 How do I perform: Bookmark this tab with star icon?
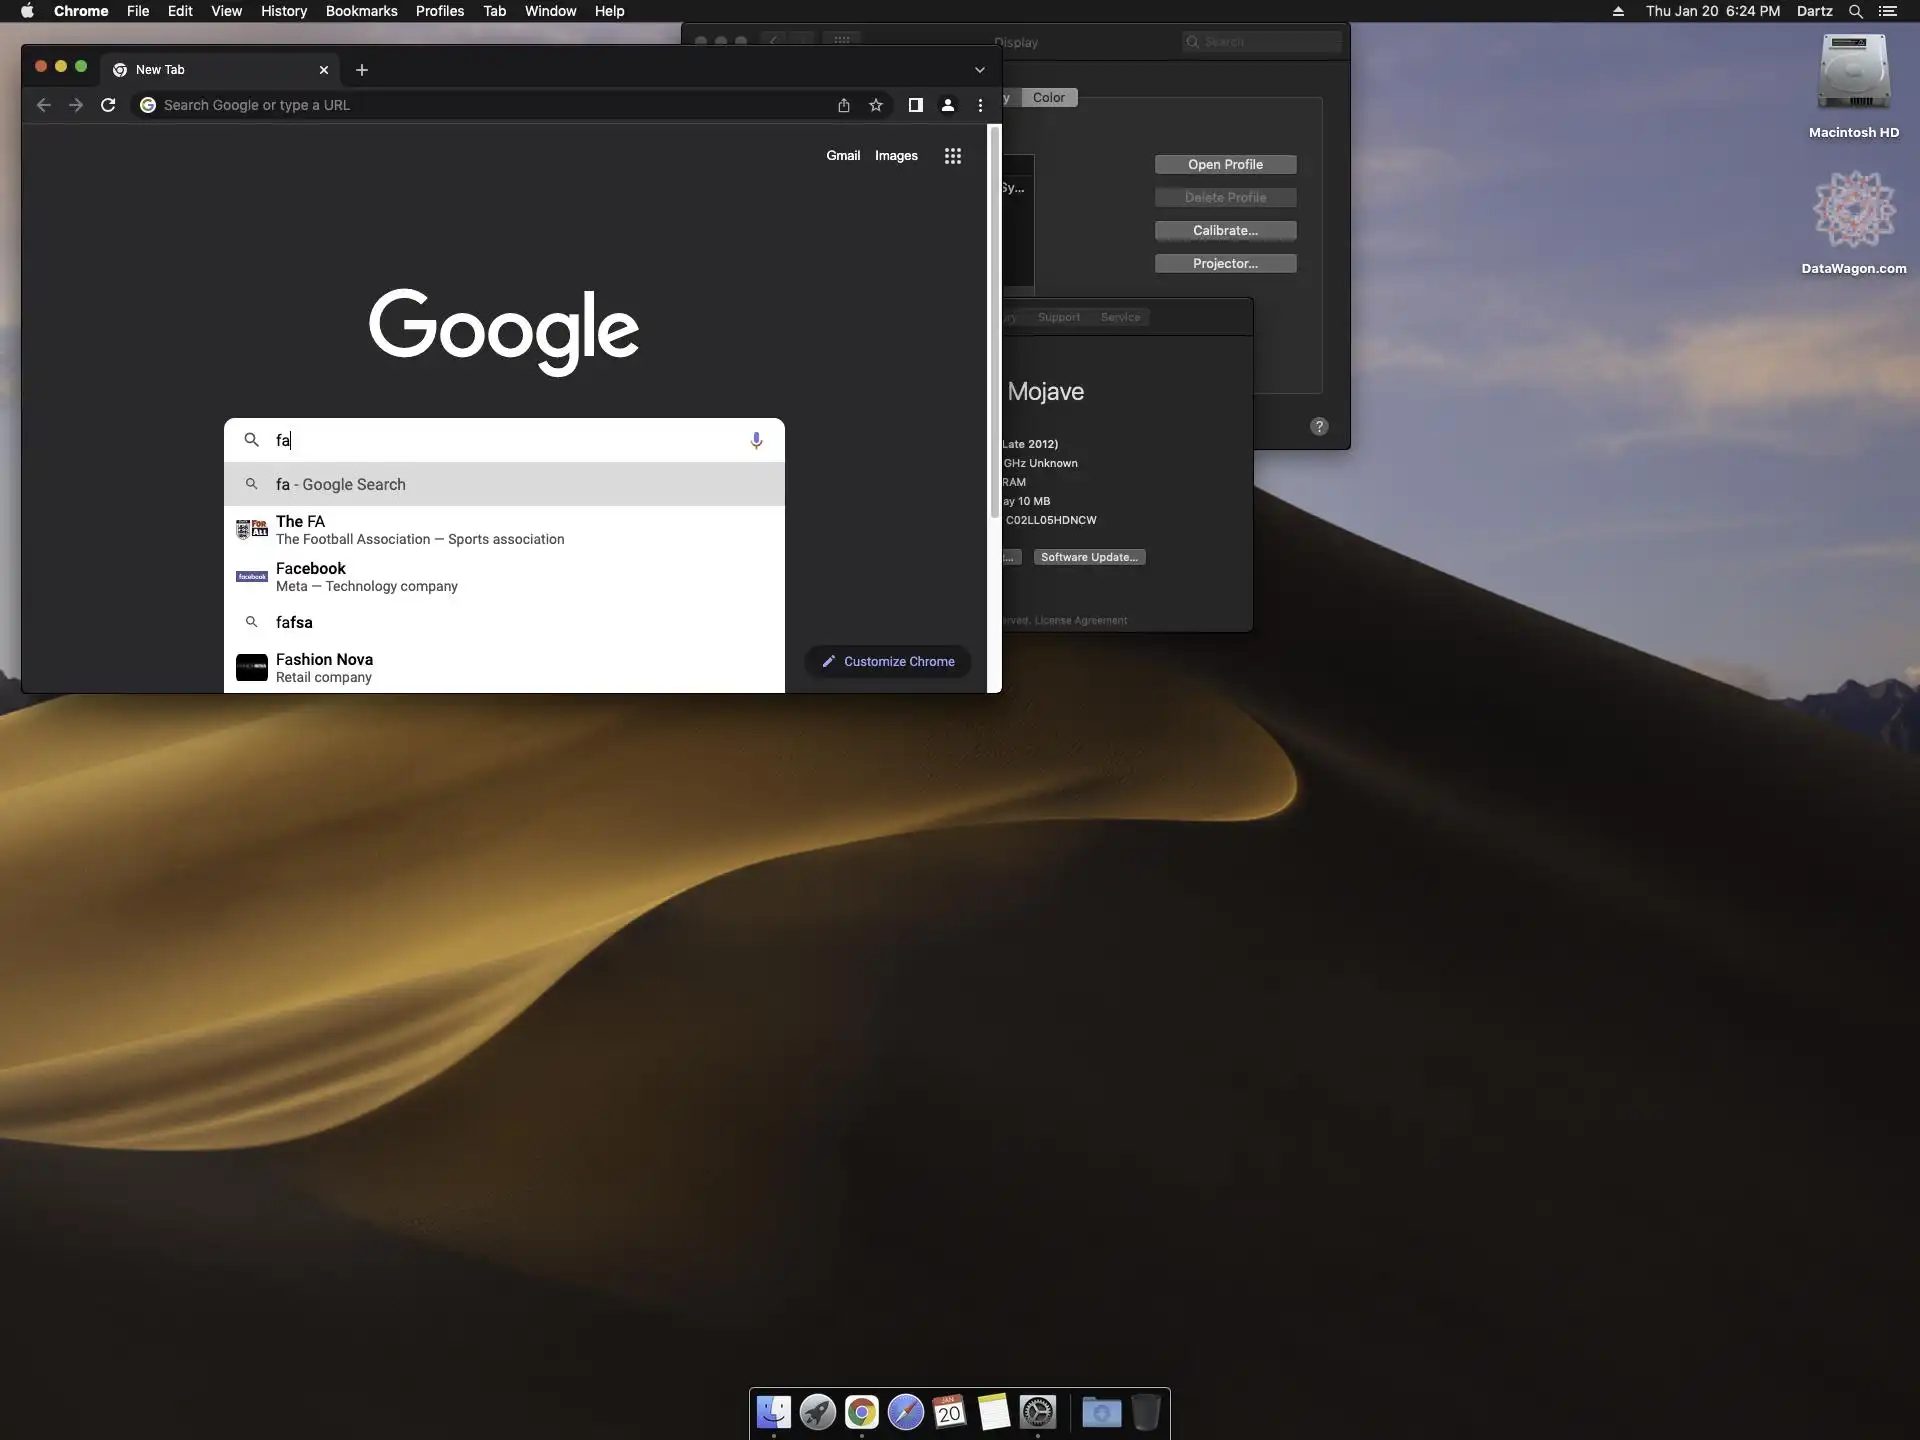tap(876, 105)
